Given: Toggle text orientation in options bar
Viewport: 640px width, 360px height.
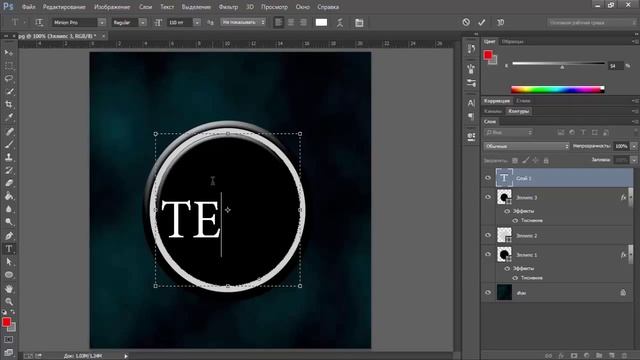Looking at the screenshot, I should (x=39, y=22).
